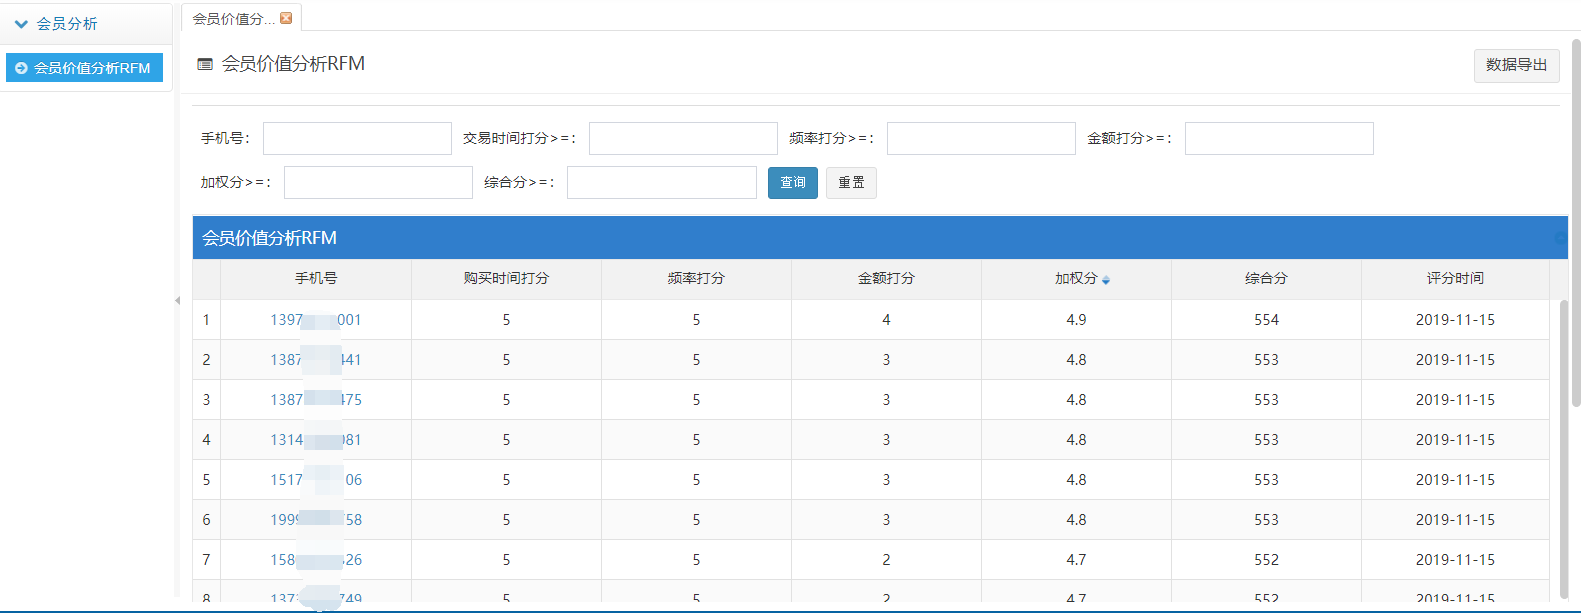This screenshot has height=614, width=1581.
Task: Click 综合分 value 552 in row 7
Action: click(x=1266, y=560)
